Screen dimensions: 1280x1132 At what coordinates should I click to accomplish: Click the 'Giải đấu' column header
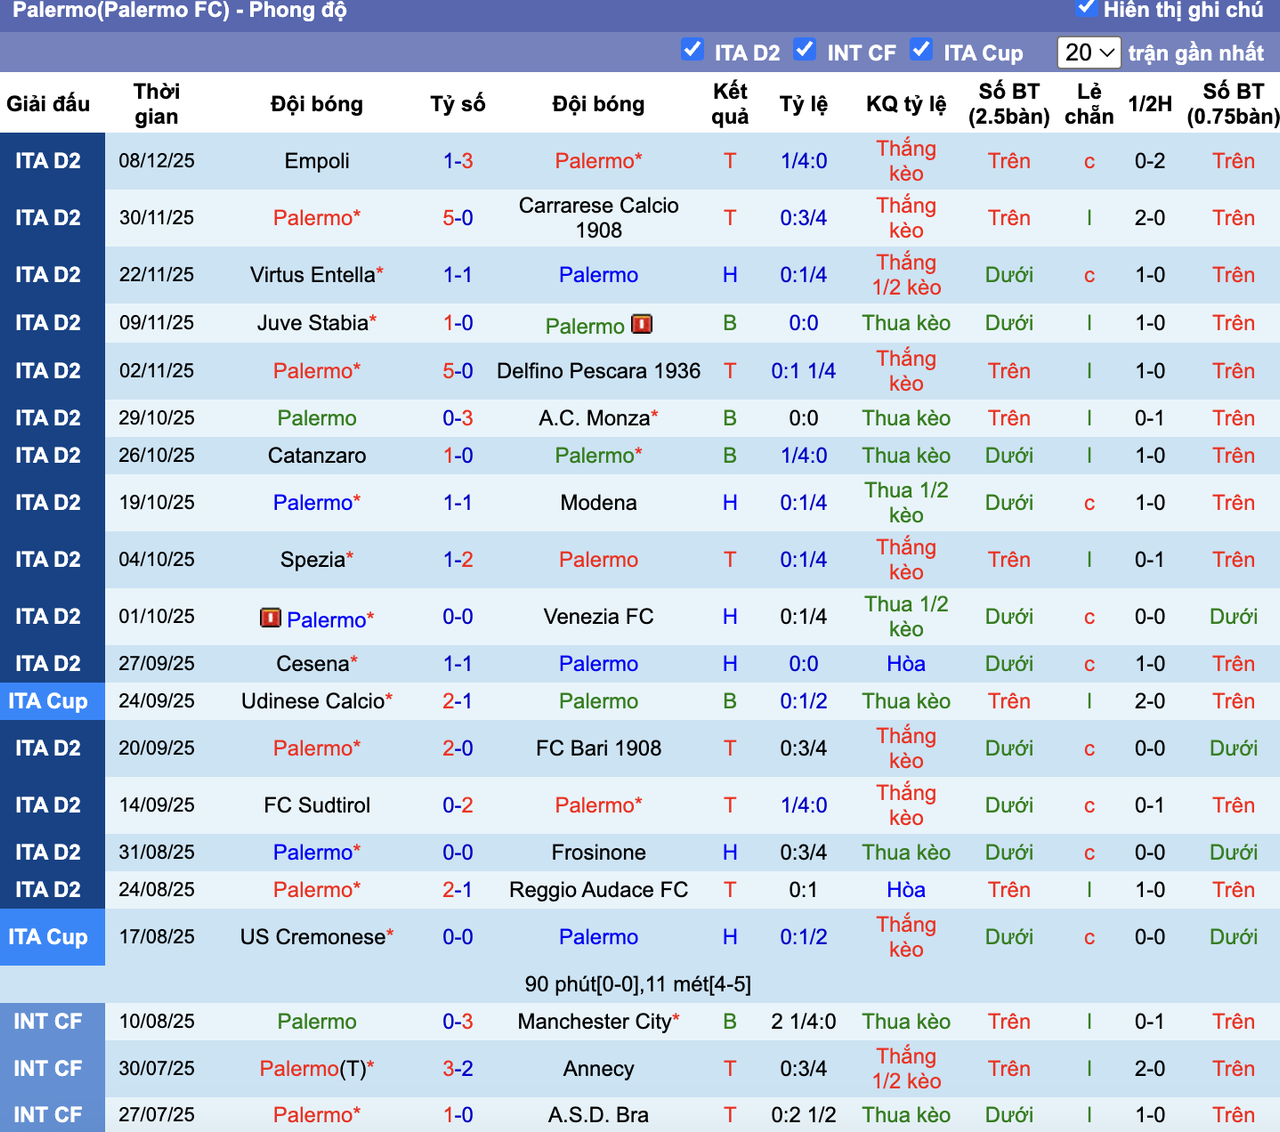tap(48, 104)
